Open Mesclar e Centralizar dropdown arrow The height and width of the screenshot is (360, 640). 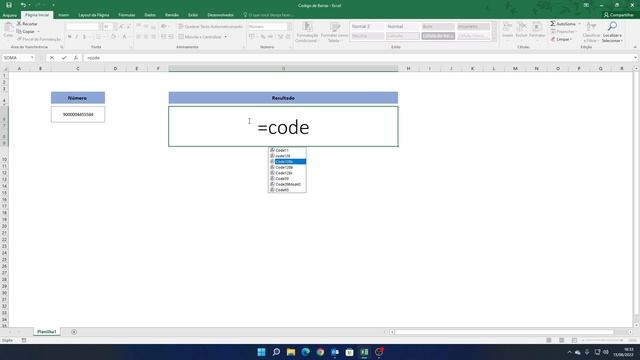pos(225,37)
